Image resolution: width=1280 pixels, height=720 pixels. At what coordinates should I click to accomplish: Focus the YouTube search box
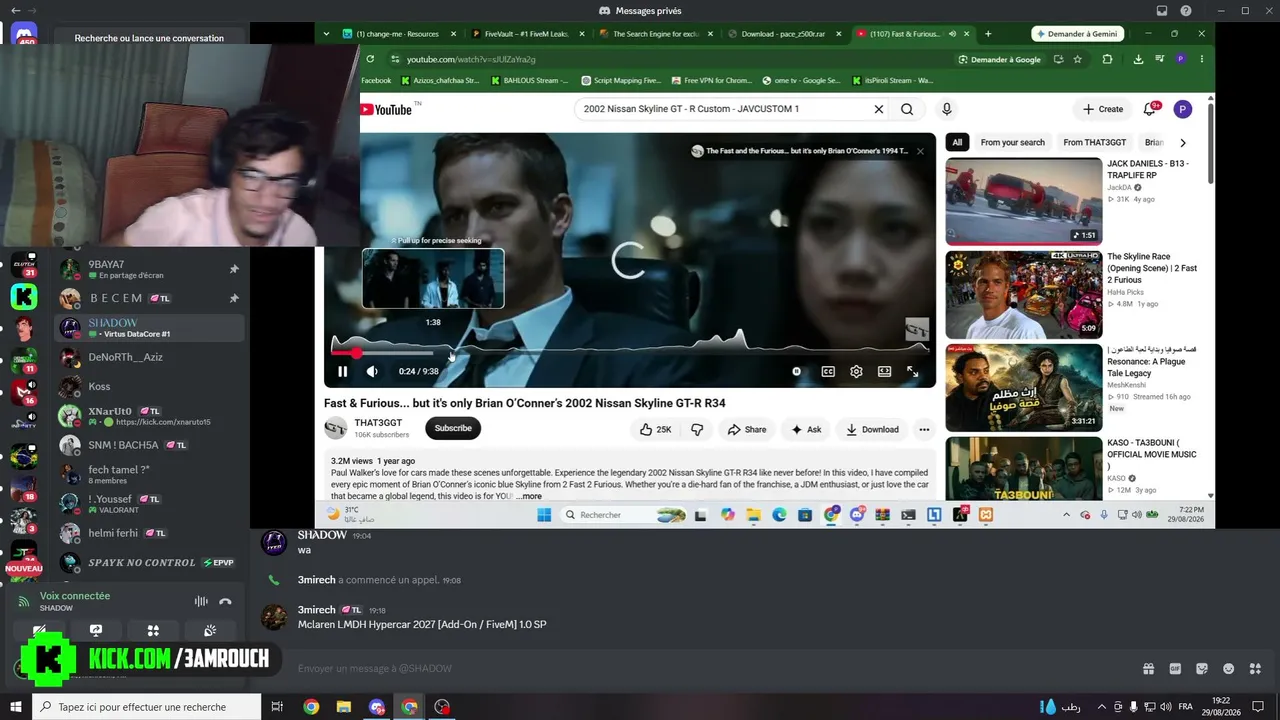coord(722,109)
